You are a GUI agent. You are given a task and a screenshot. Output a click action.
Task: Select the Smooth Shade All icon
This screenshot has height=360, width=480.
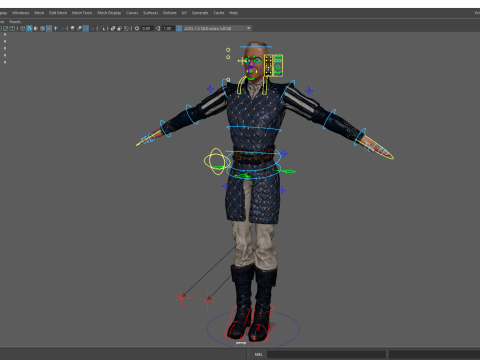click(x=29, y=28)
